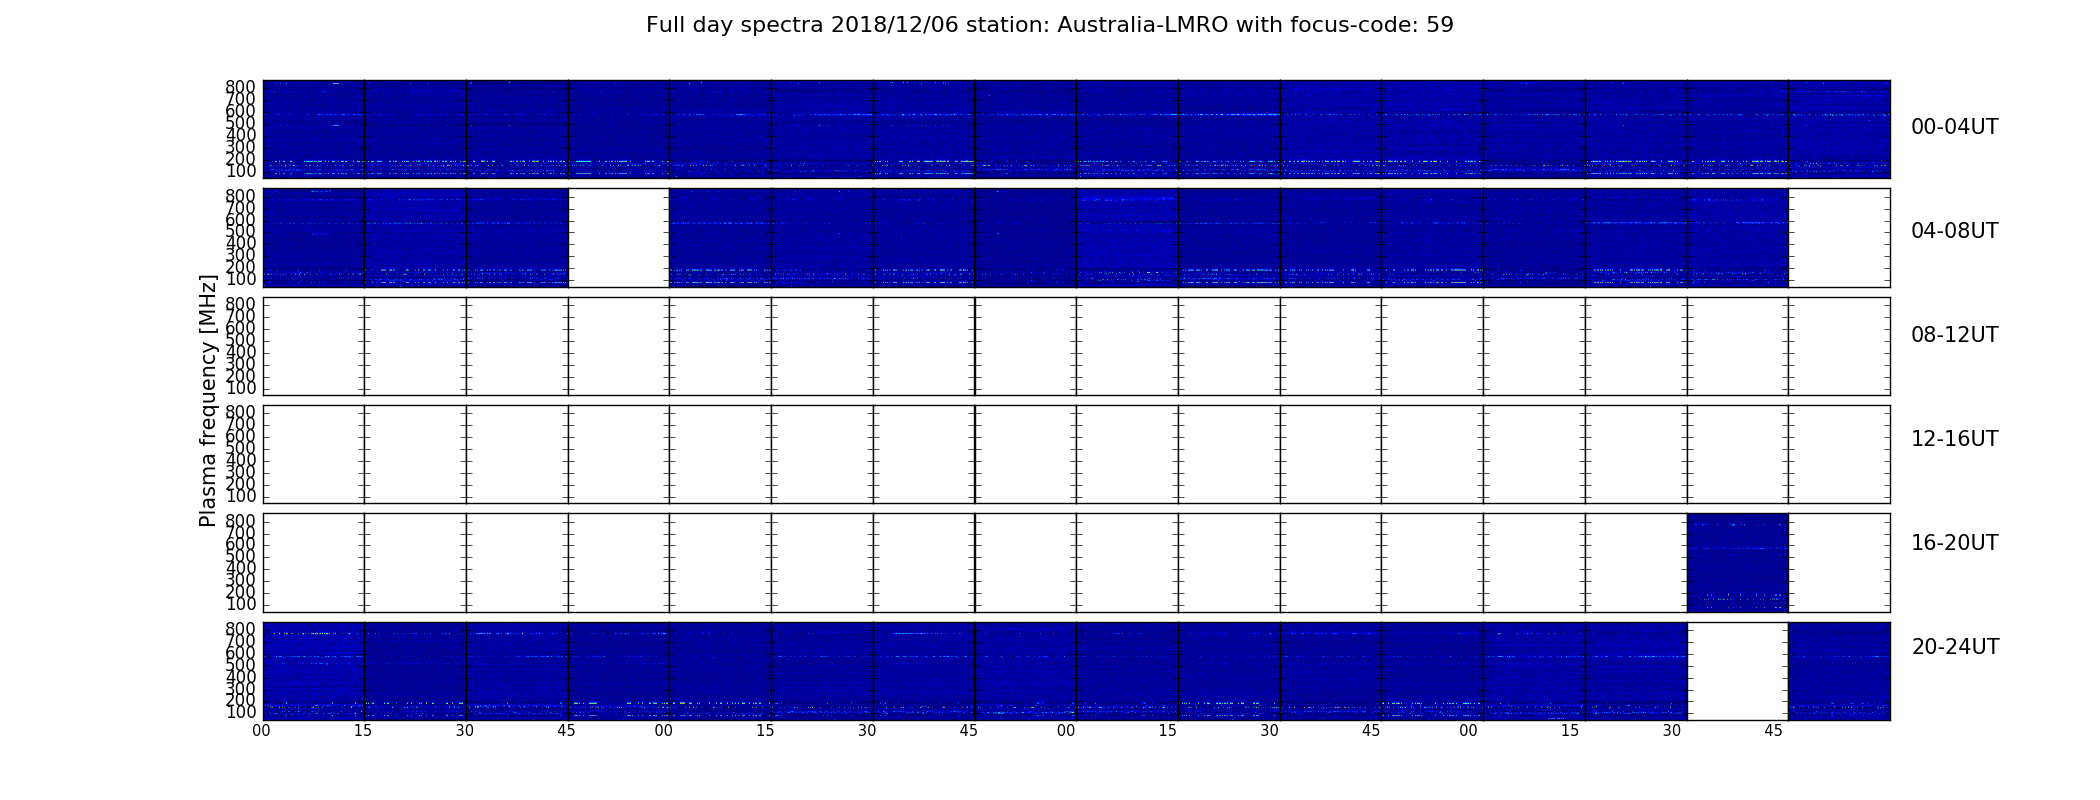This screenshot has width=2100, height=800.
Task: Click the "800" tick in the 00-04UT panel
Action: (x=241, y=87)
